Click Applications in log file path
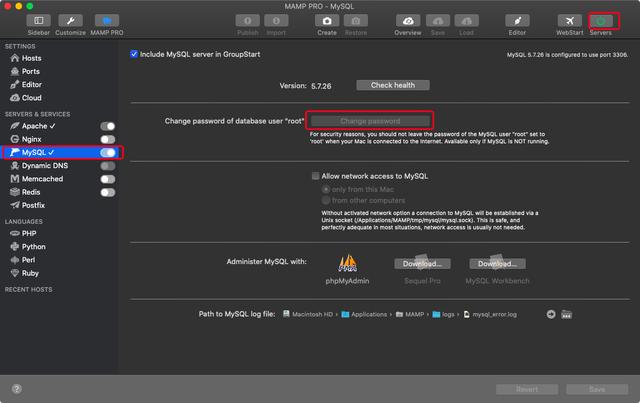The width and height of the screenshot is (640, 403). 364,314
